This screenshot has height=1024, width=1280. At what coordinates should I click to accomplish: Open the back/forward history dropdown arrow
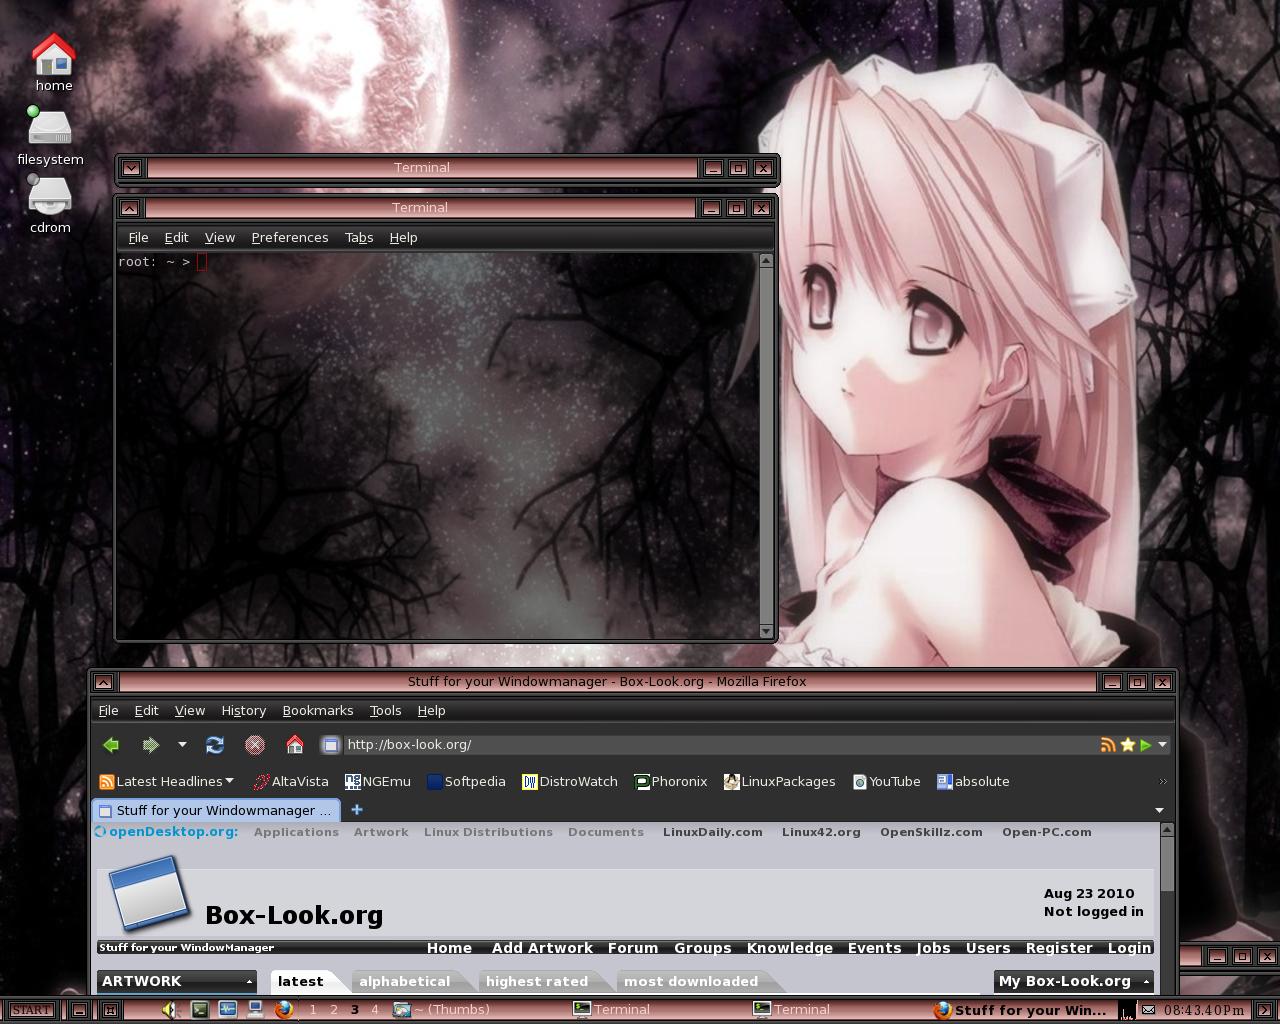click(x=182, y=745)
